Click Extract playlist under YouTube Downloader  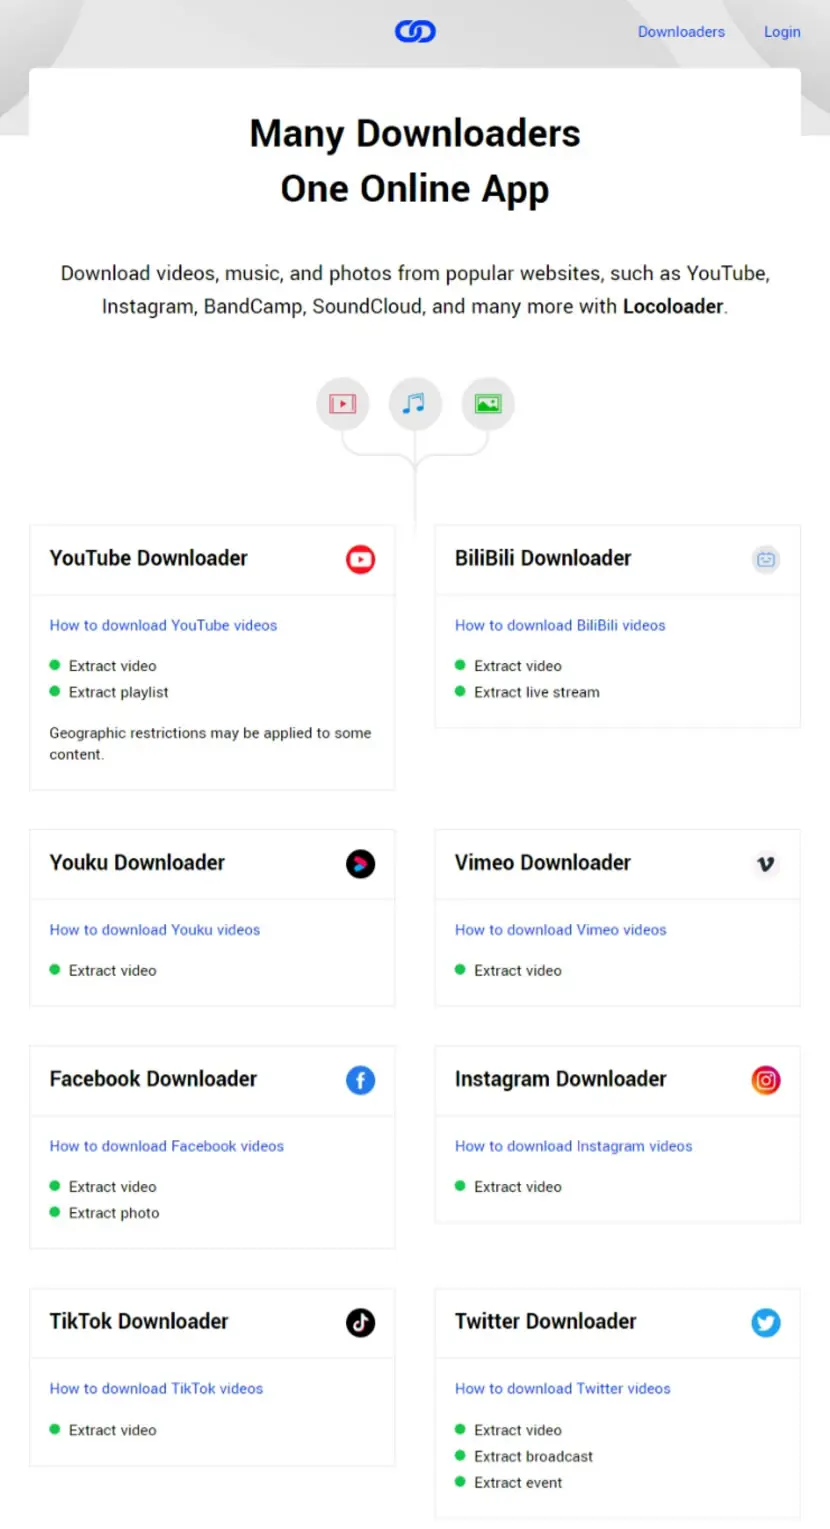(118, 692)
